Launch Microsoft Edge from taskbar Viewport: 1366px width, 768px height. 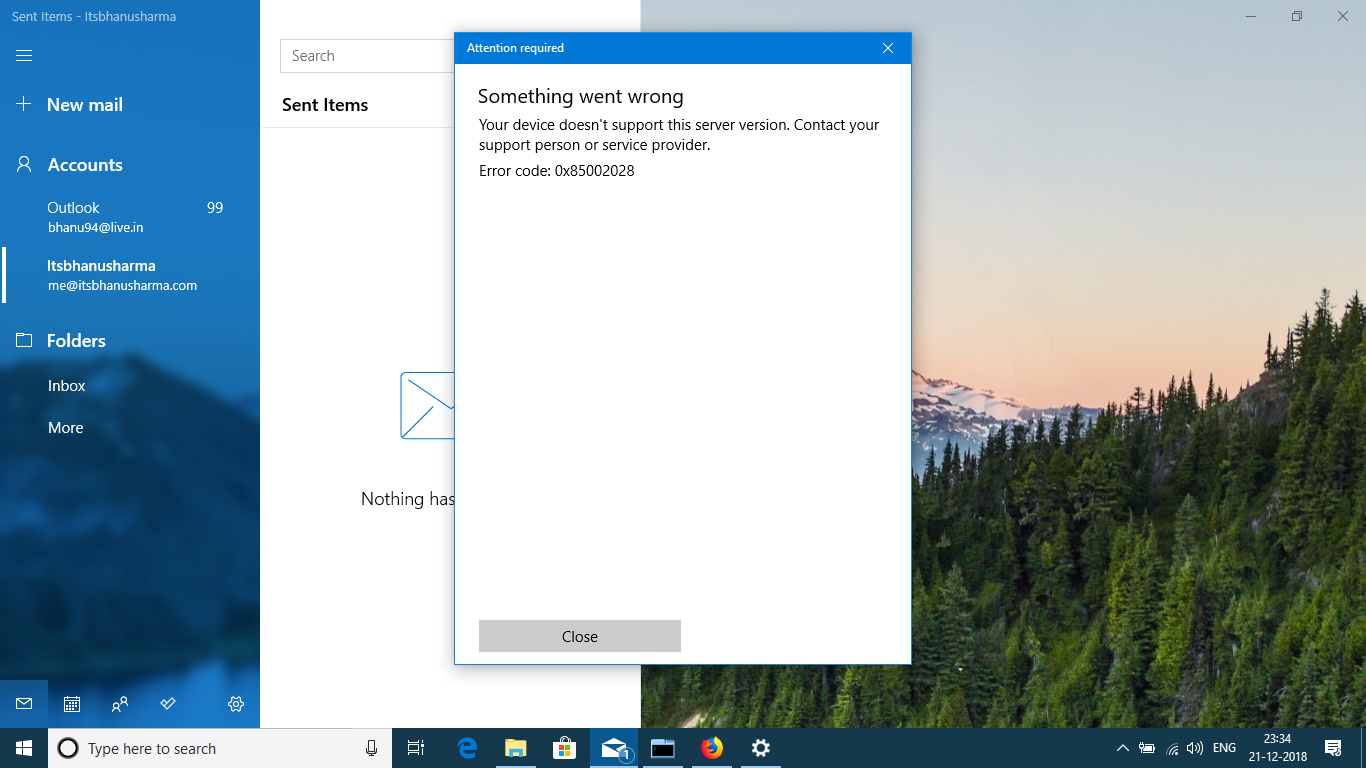pos(467,748)
